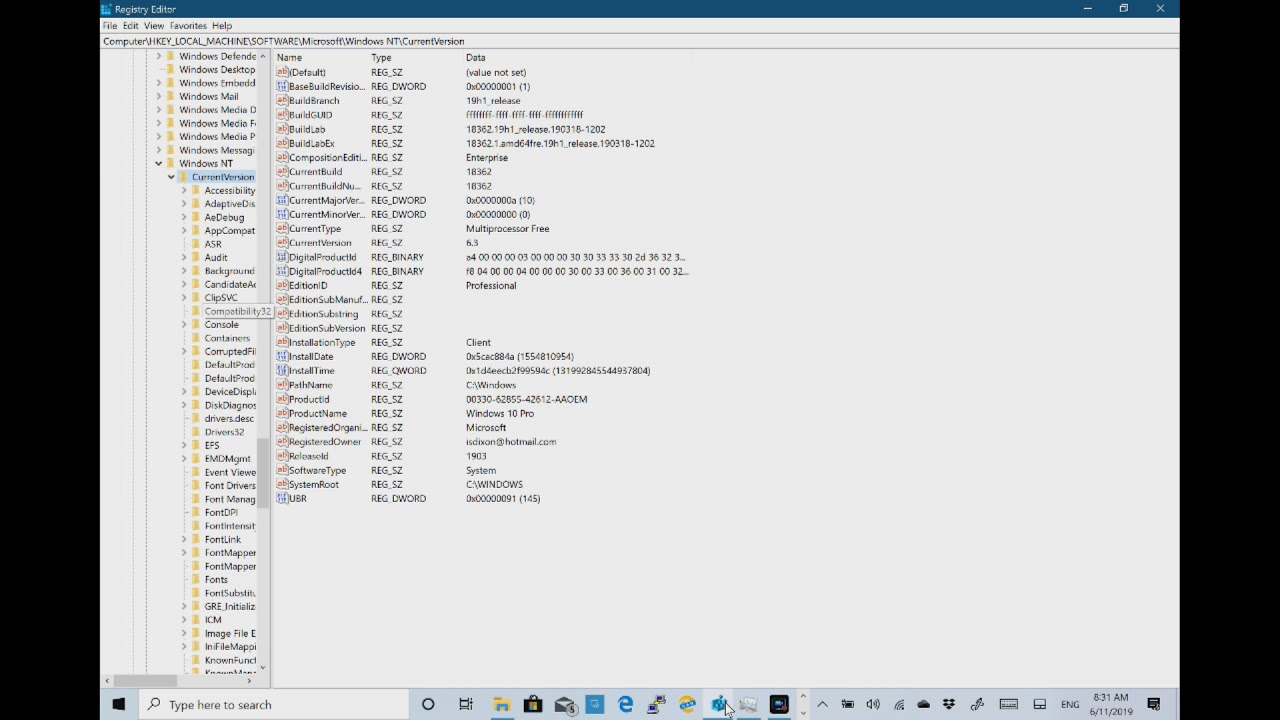Select the ReleaseId value name
This screenshot has height=720, width=1280.
308,456
